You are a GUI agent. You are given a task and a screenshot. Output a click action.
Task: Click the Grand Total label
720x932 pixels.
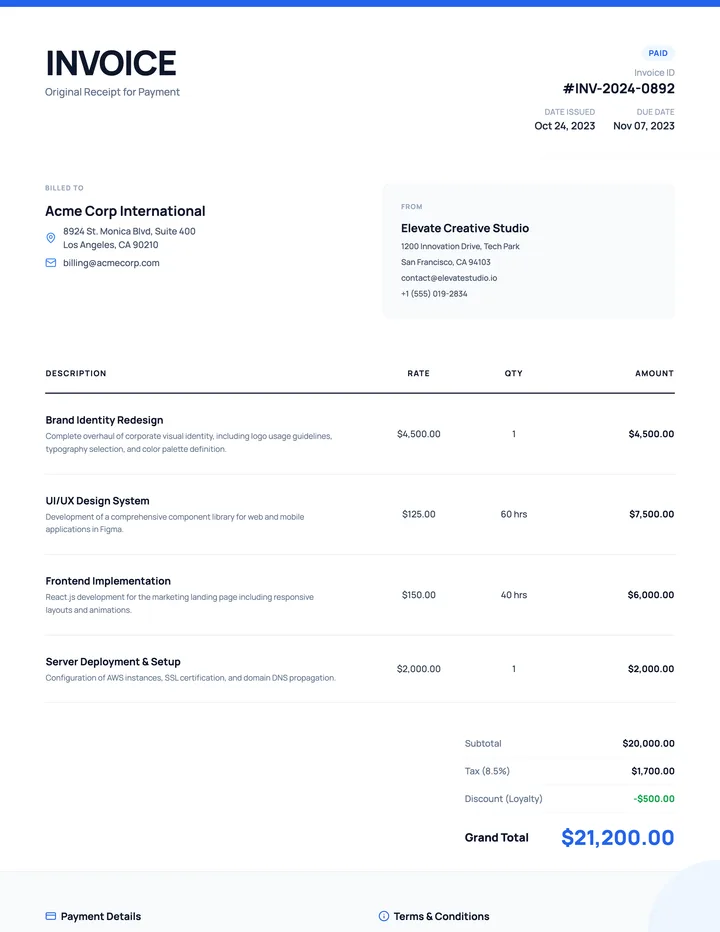496,838
